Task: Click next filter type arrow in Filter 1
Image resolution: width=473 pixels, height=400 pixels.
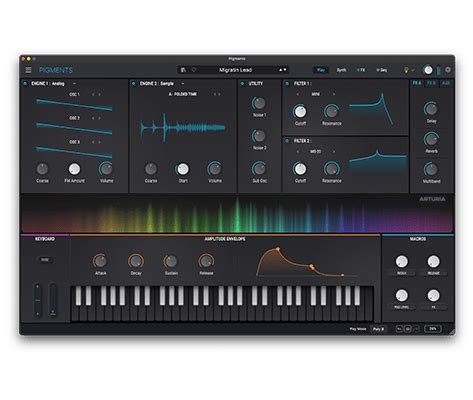Action: [x=334, y=94]
